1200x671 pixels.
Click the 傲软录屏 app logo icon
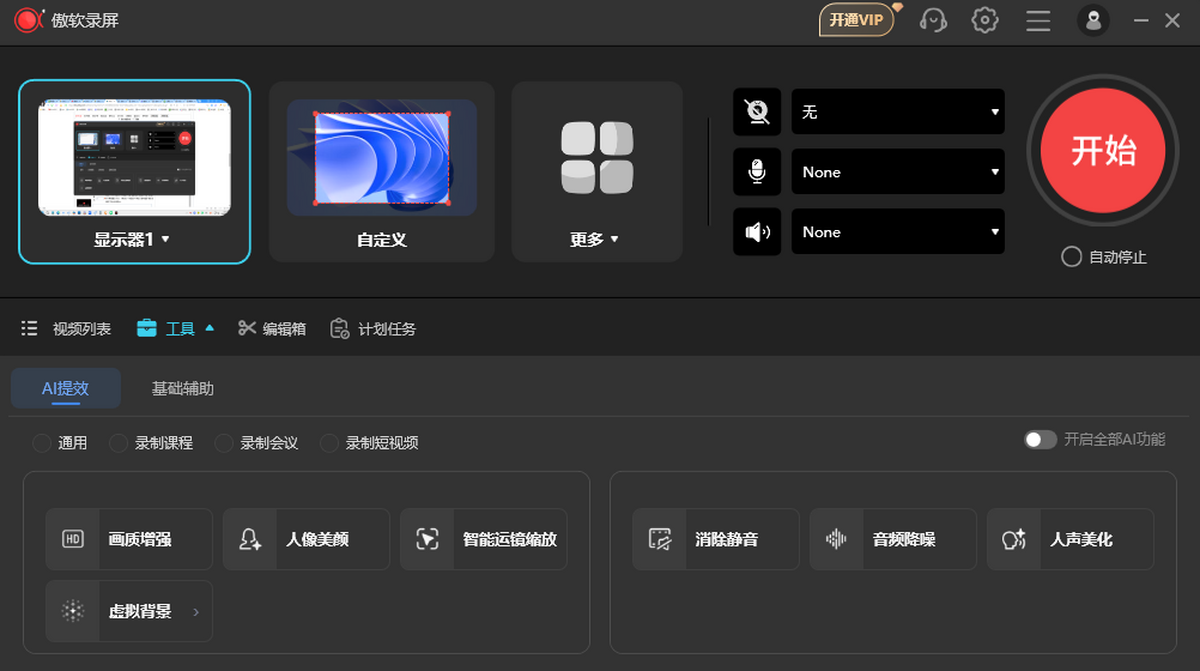tap(27, 20)
